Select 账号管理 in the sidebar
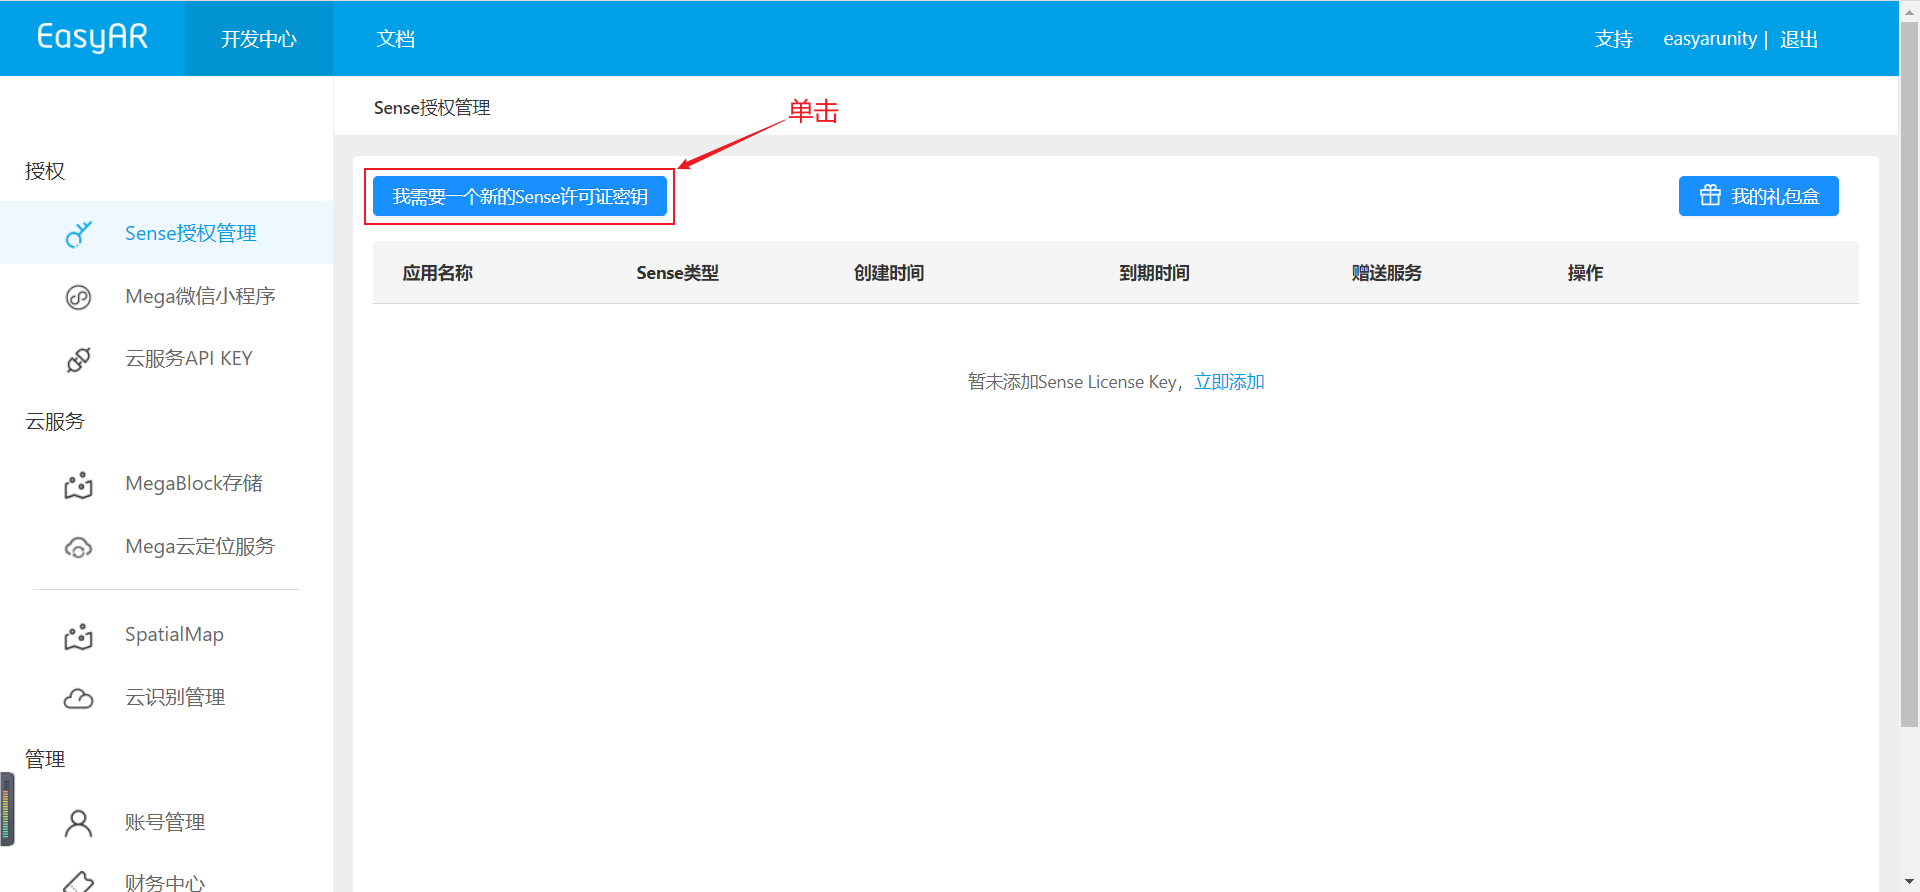The width and height of the screenshot is (1920, 892). pyautogui.click(x=166, y=822)
